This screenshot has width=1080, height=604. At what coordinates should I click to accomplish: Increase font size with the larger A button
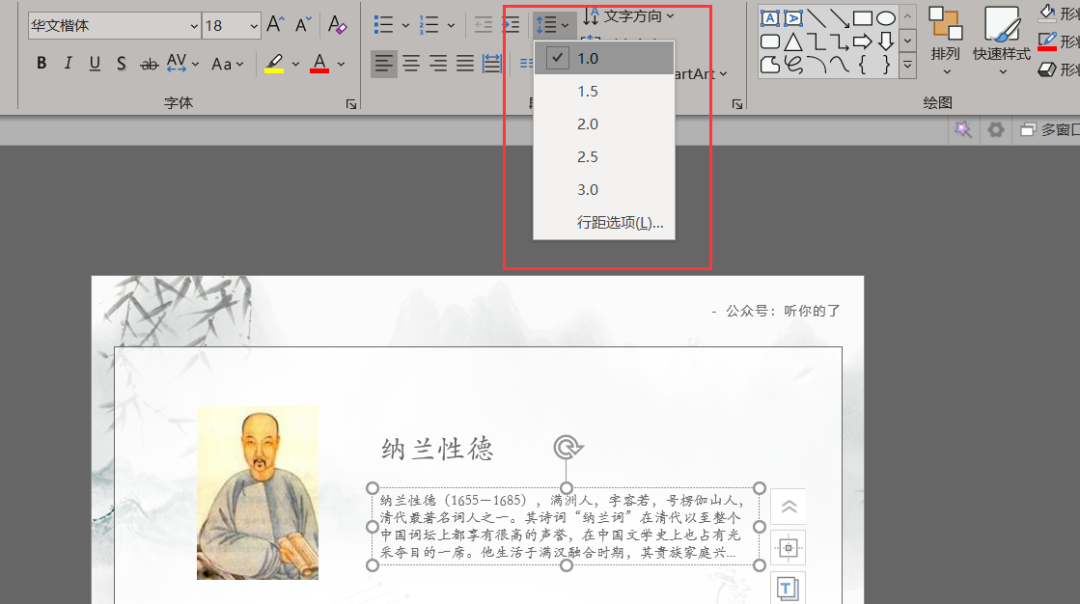pos(276,25)
